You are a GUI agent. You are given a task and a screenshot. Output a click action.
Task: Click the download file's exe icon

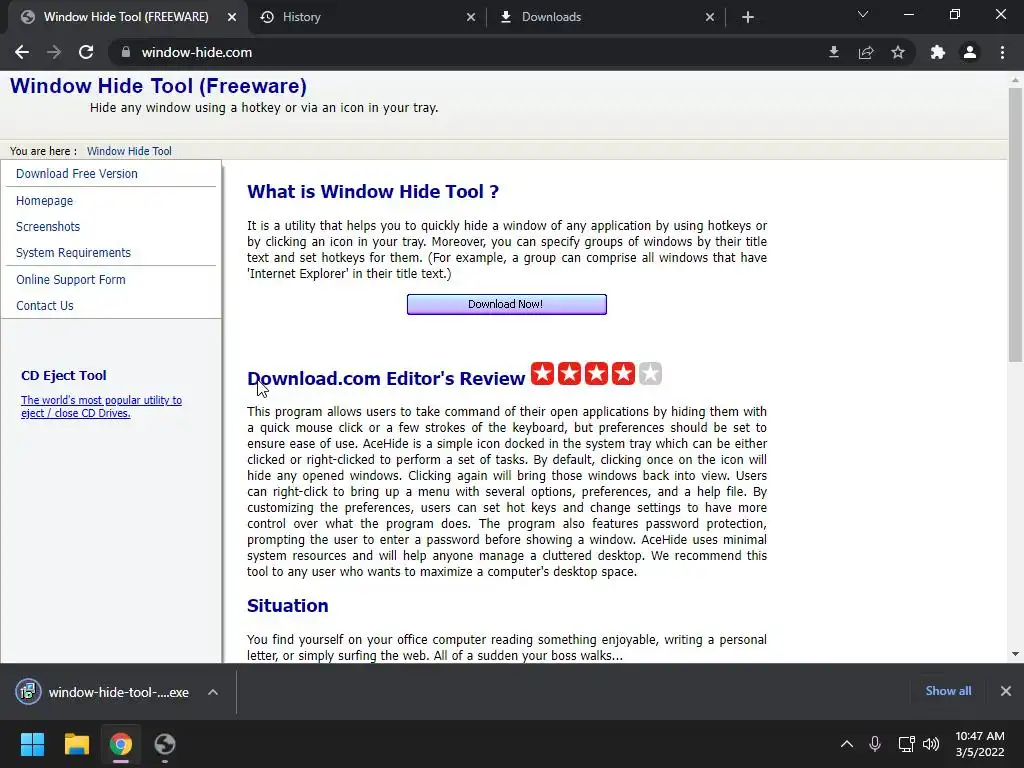click(x=28, y=692)
